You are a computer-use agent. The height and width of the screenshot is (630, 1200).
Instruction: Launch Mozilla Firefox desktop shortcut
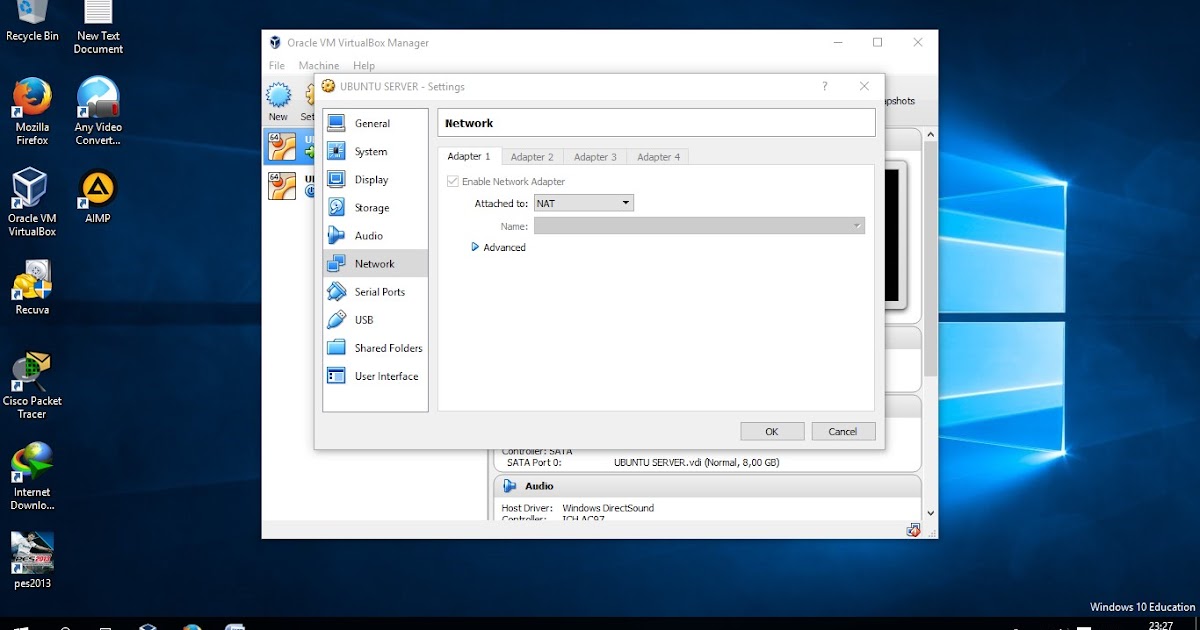[x=32, y=112]
